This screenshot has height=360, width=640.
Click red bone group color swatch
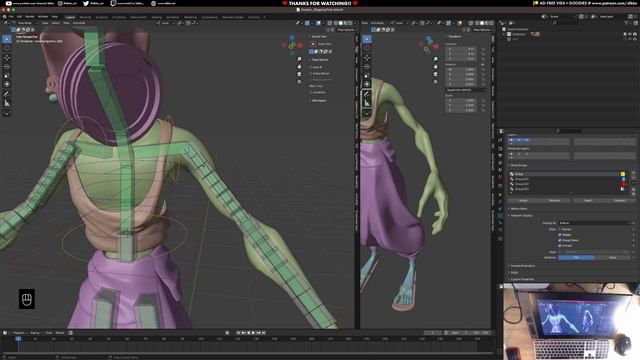click(x=623, y=184)
